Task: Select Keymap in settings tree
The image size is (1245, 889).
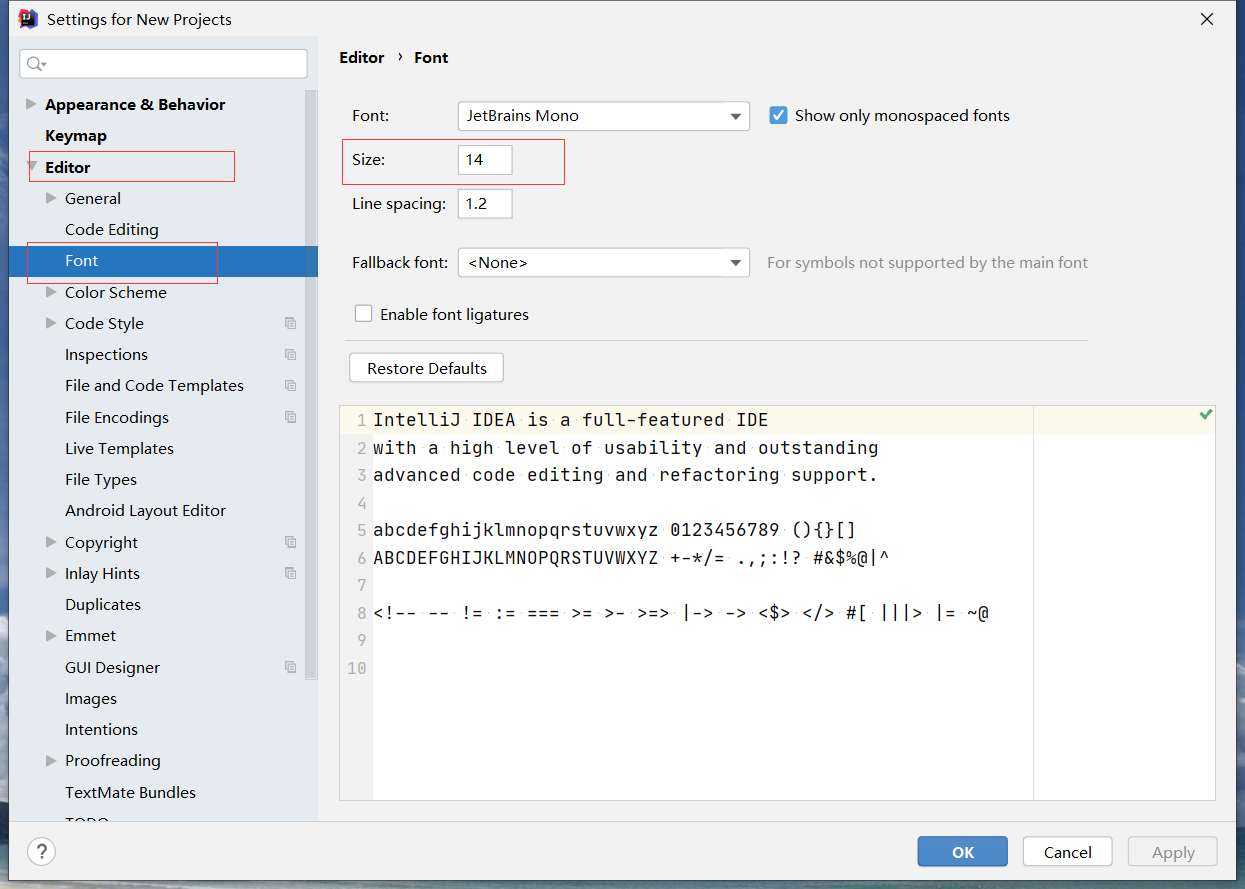Action: [76, 136]
